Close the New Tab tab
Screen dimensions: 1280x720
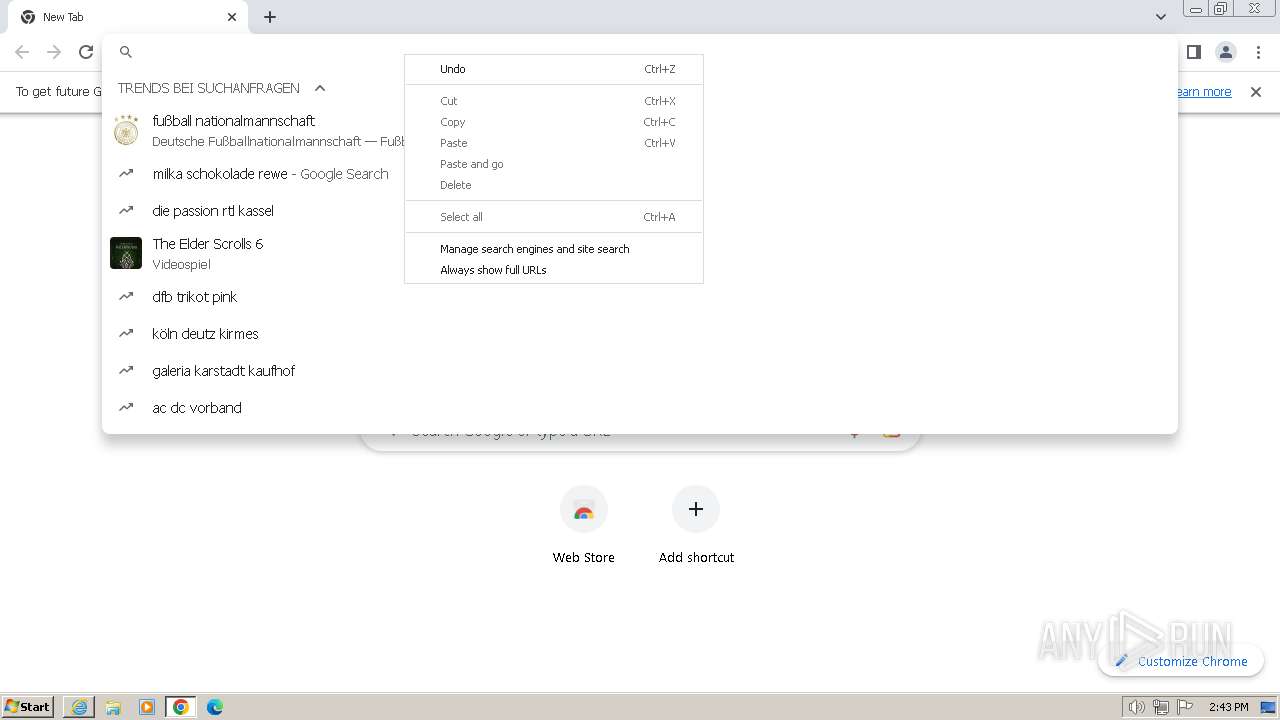tap(232, 17)
